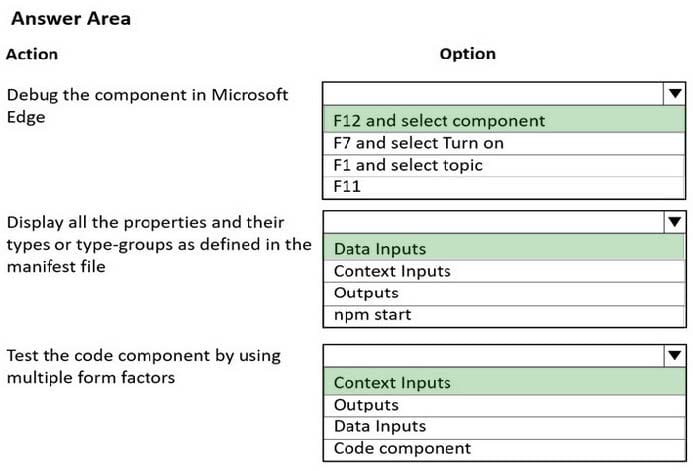Click the empty Display properties selection field
Screen dimensions: 693x471
pos(492,221)
